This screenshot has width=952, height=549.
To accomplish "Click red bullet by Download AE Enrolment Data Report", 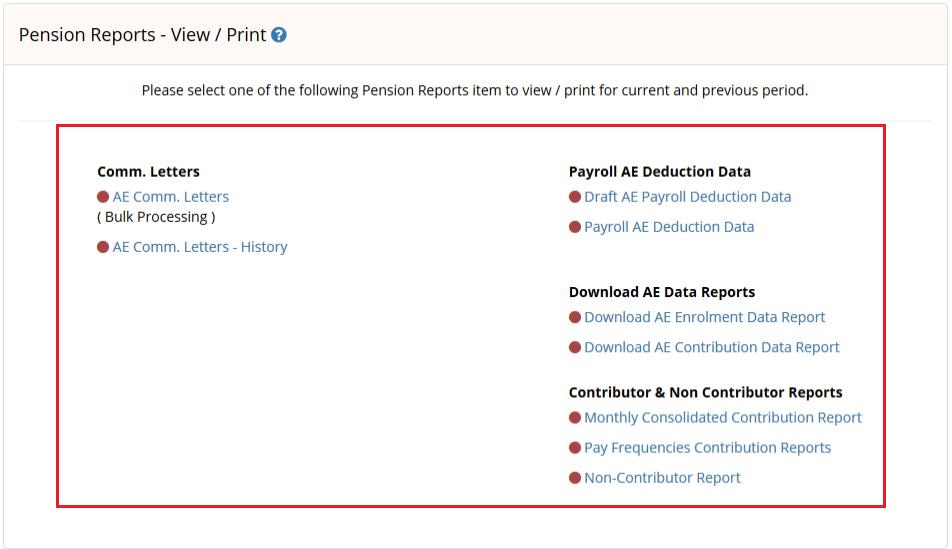I will click(x=575, y=317).
